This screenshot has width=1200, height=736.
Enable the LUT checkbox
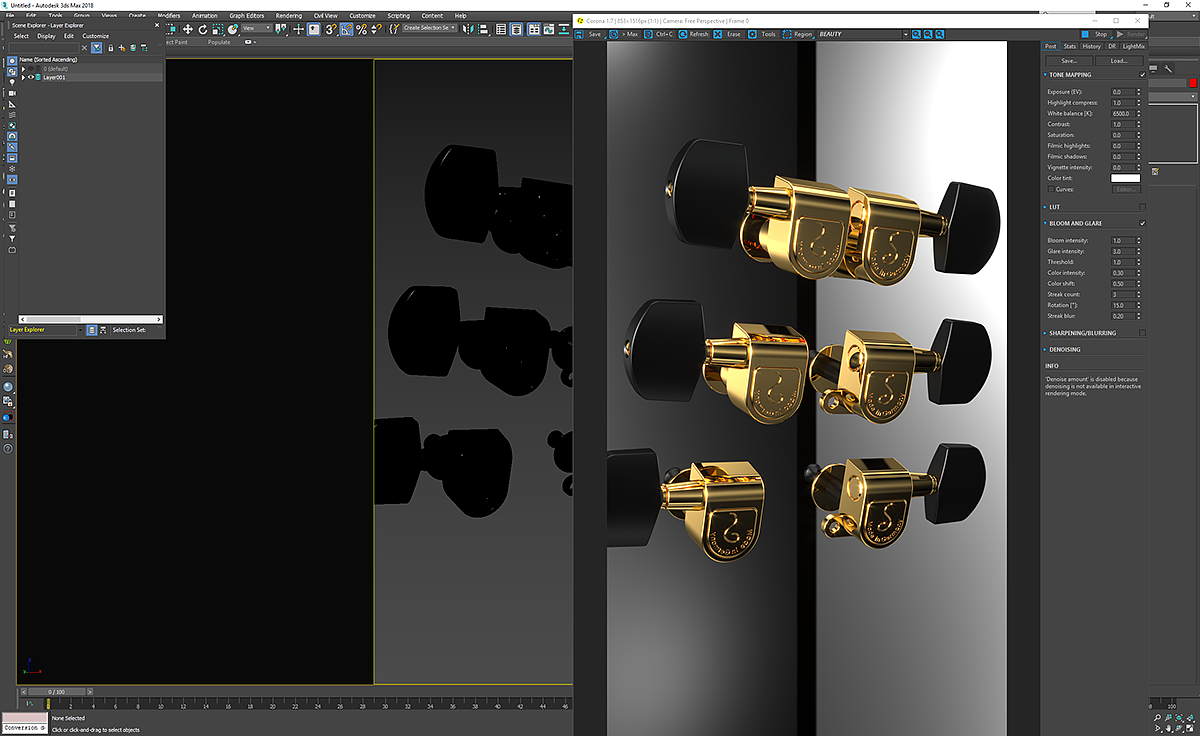pyautogui.click(x=1142, y=207)
